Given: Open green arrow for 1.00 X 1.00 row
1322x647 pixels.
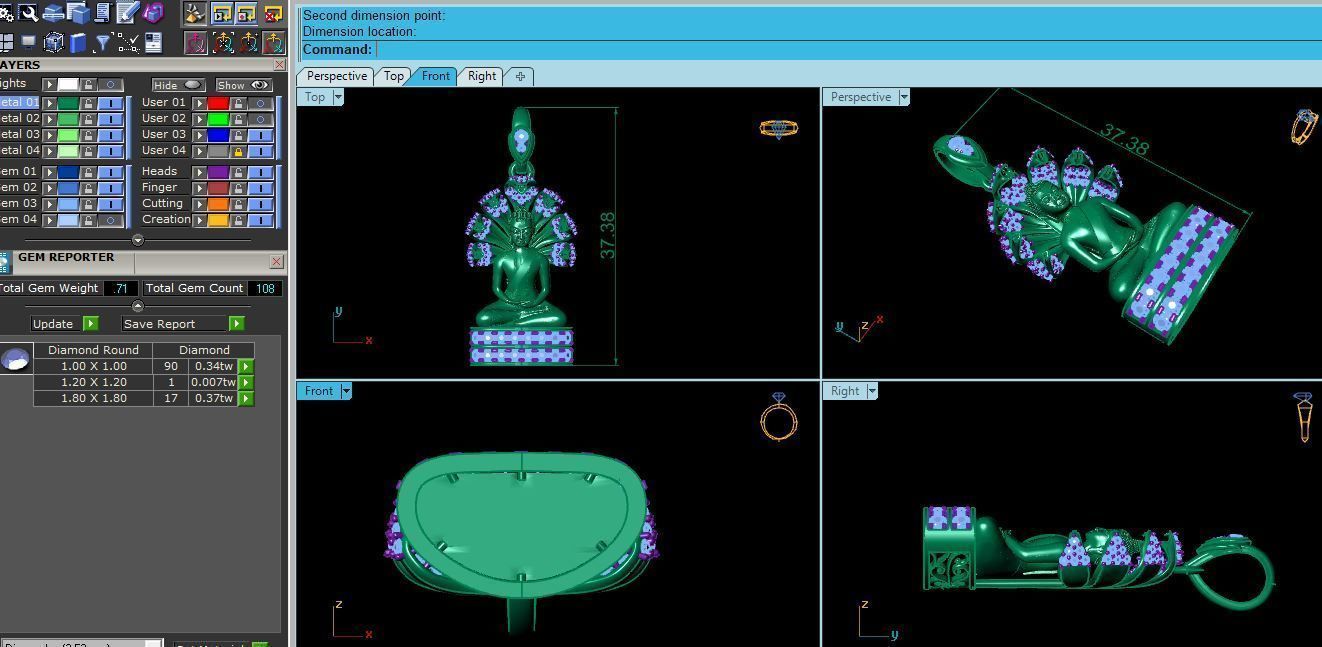Looking at the screenshot, I should 246,366.
